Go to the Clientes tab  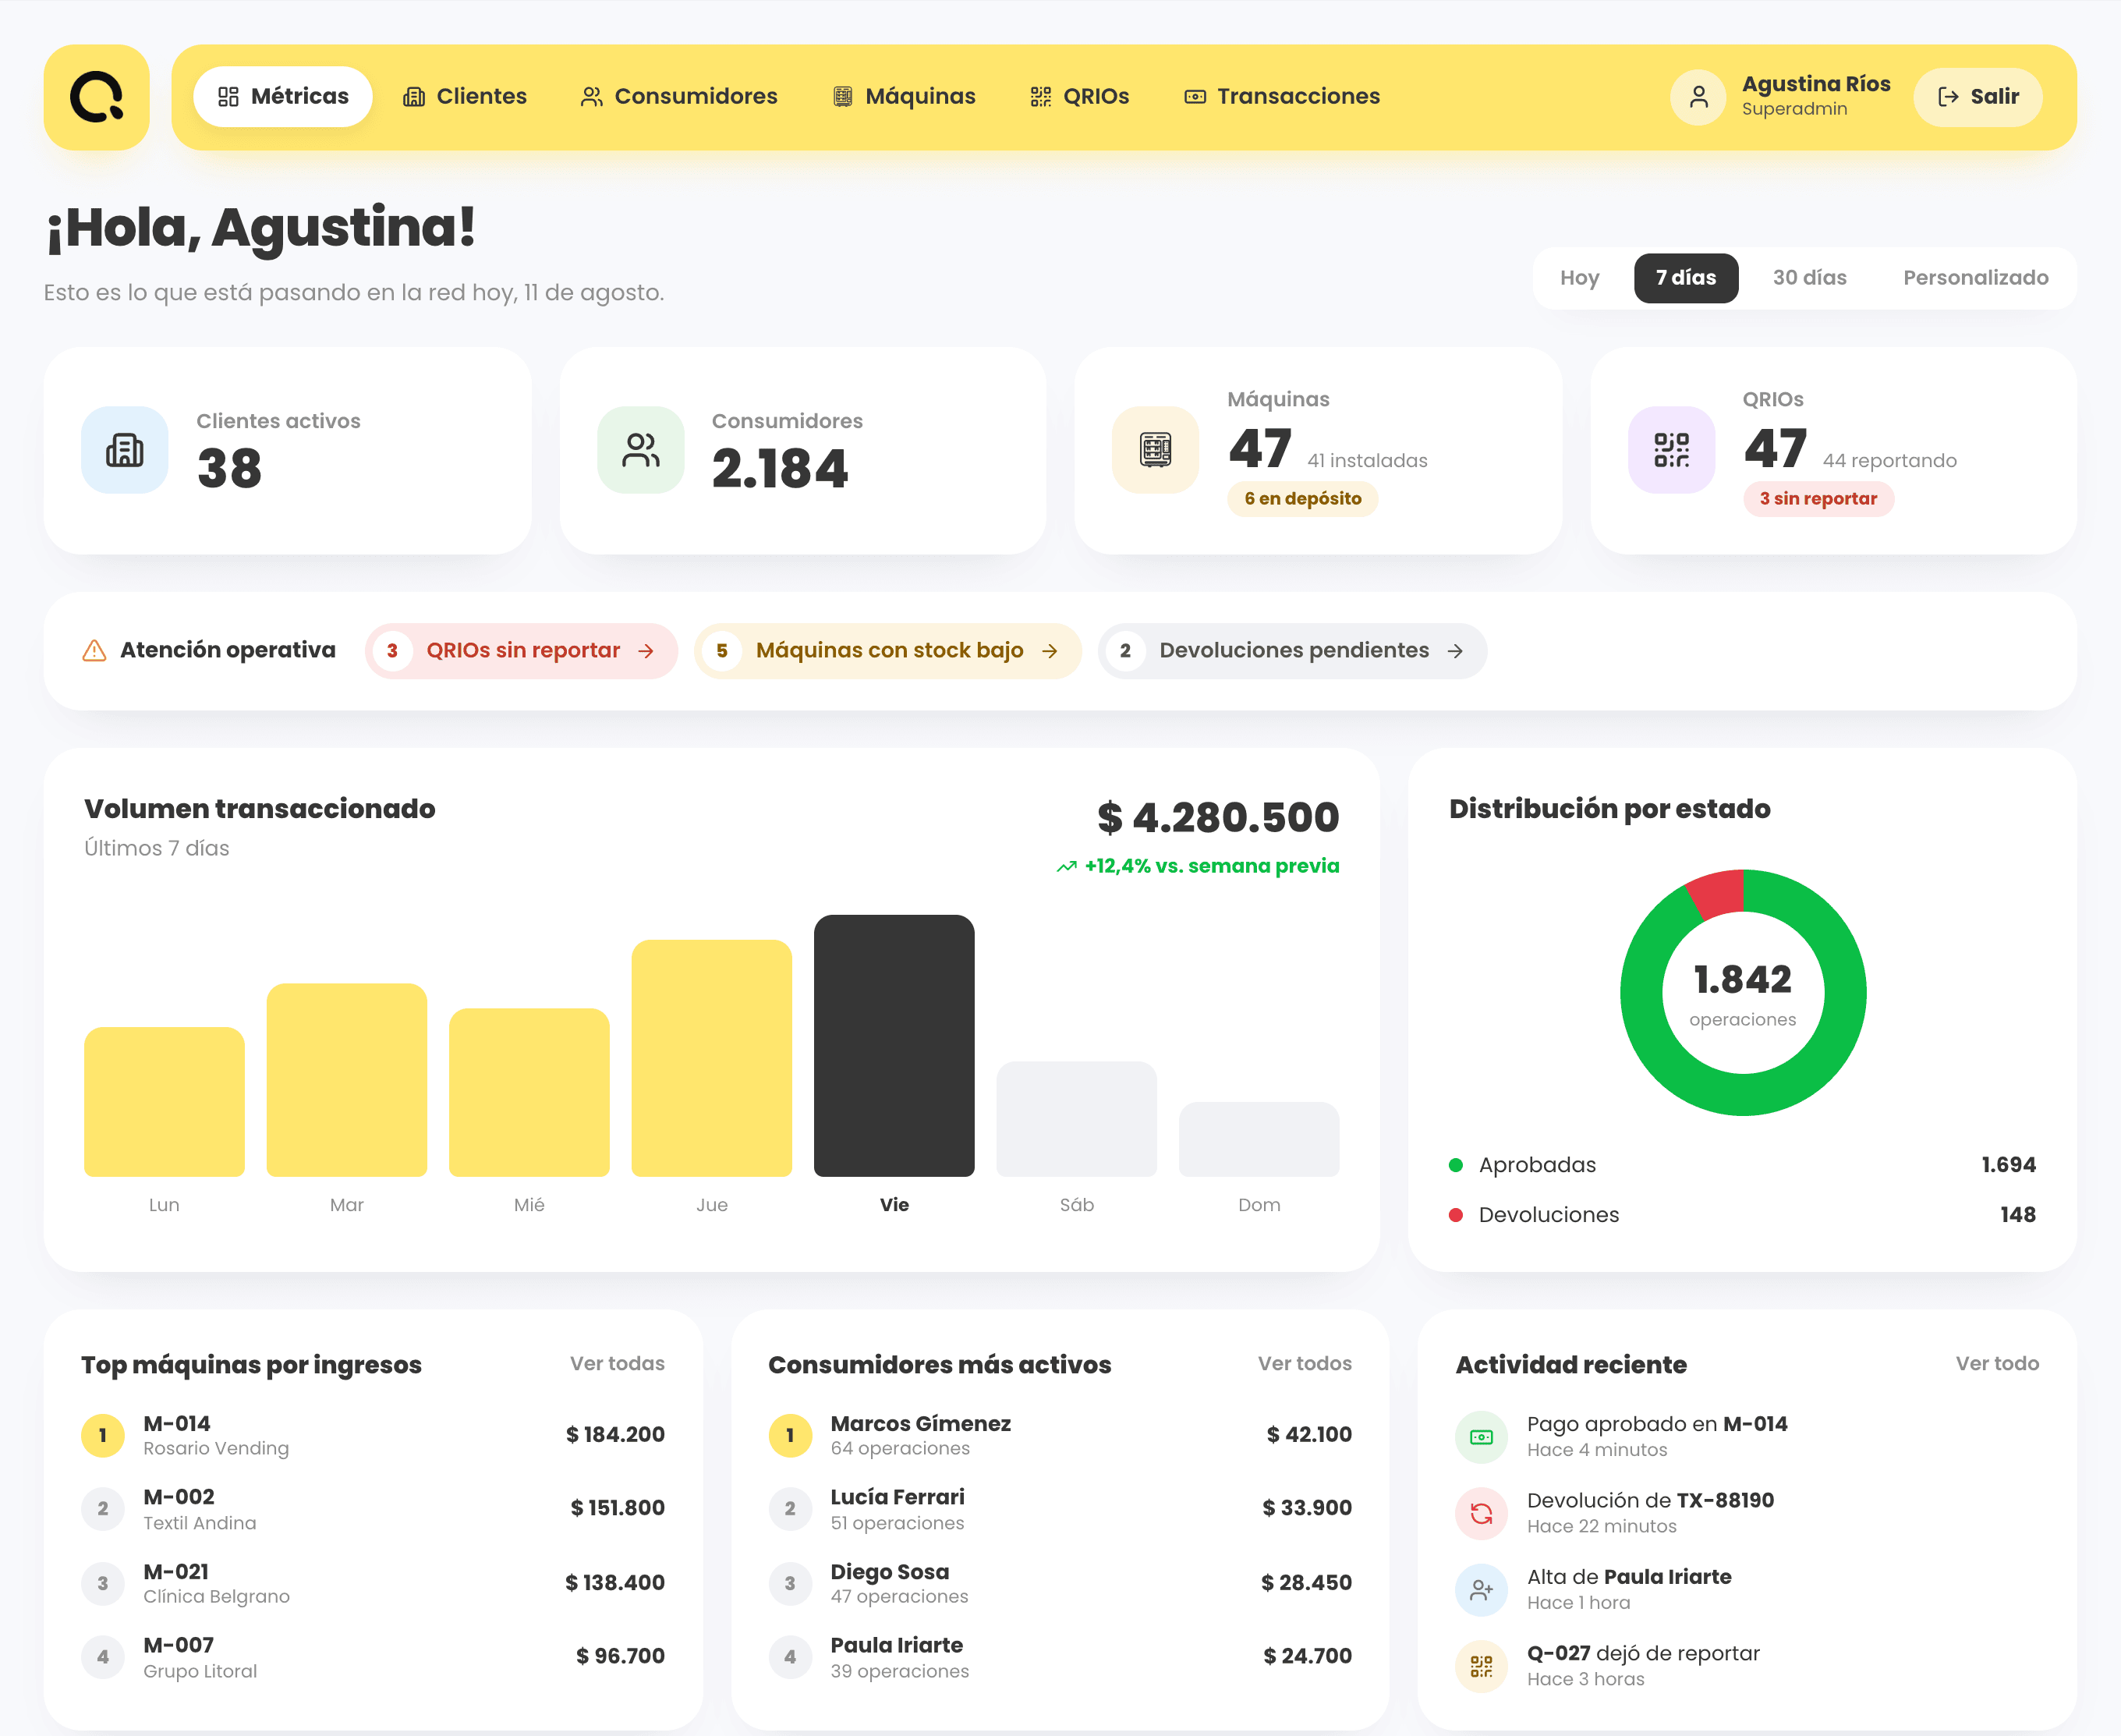pos(465,97)
